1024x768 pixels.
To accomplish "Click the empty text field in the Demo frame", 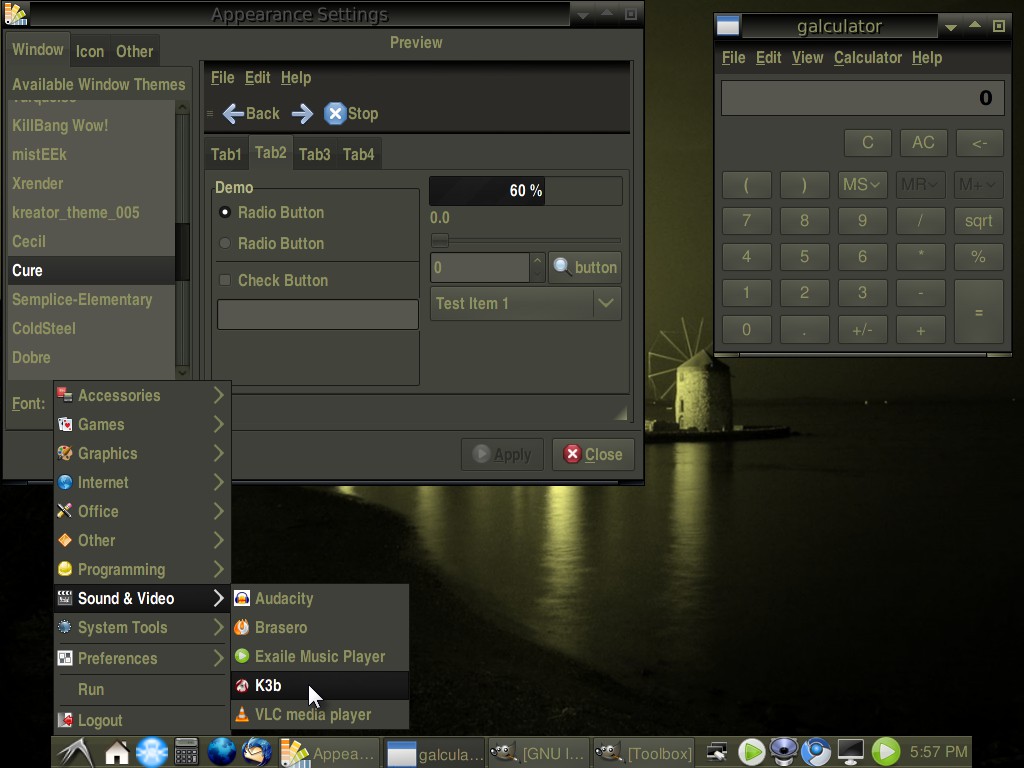I will click(318, 314).
